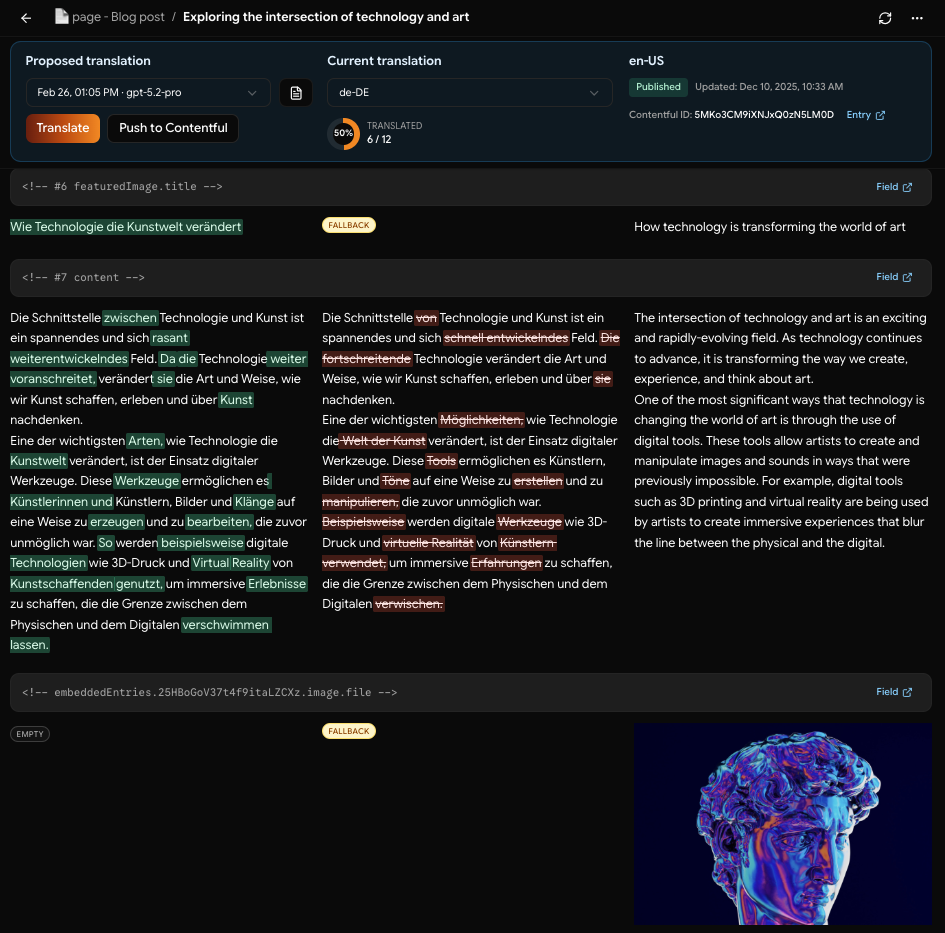The width and height of the screenshot is (945, 933).
Task: Click the EMPTY badge in the image section
Action: [x=29, y=733]
